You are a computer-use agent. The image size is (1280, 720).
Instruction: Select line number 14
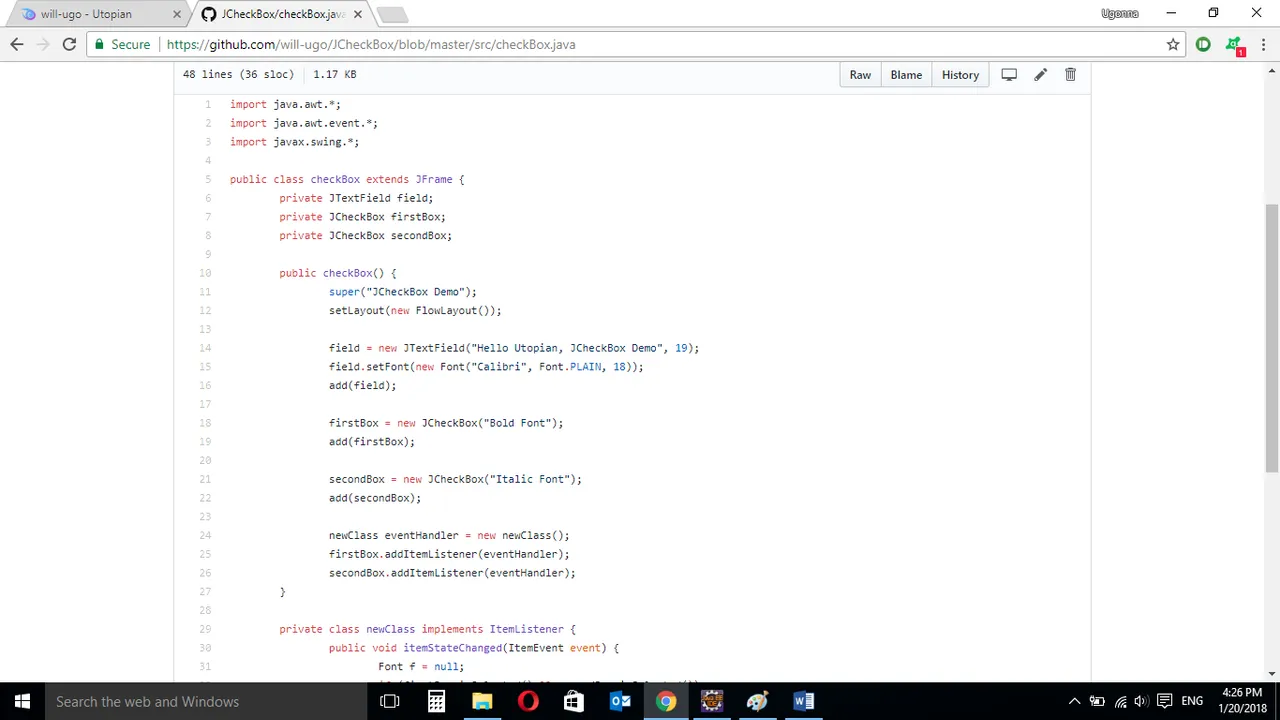(x=205, y=348)
